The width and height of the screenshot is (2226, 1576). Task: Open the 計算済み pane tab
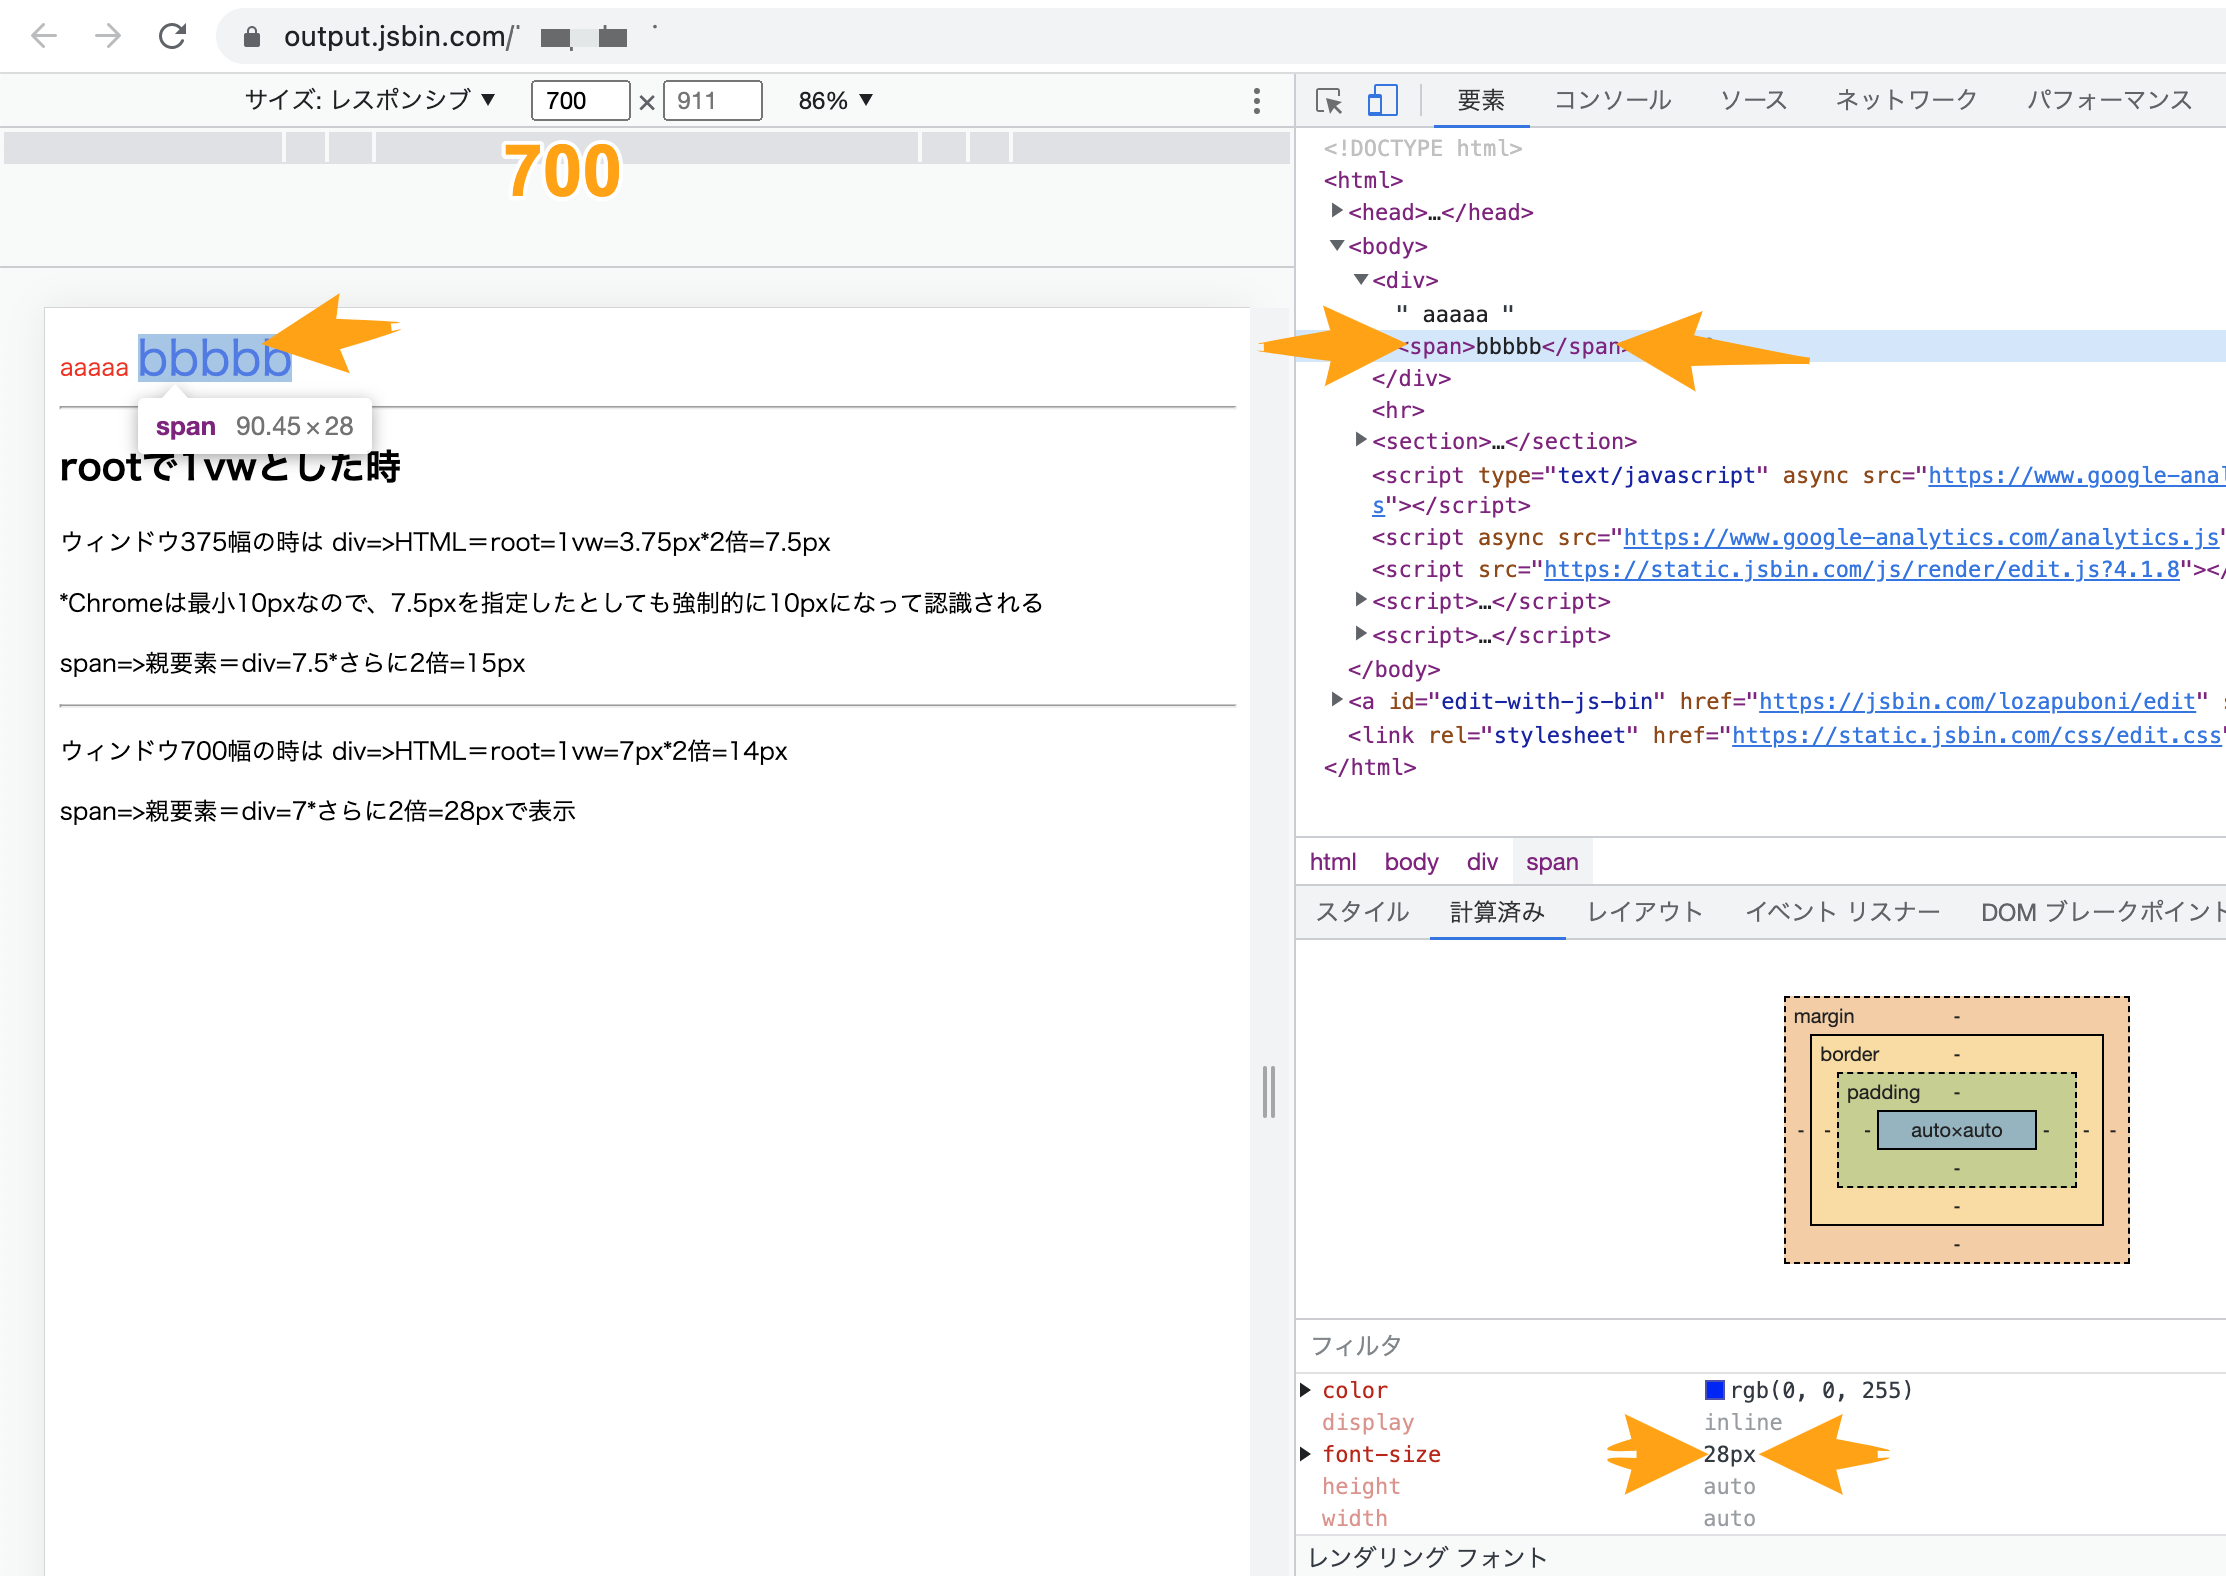tap(1497, 912)
